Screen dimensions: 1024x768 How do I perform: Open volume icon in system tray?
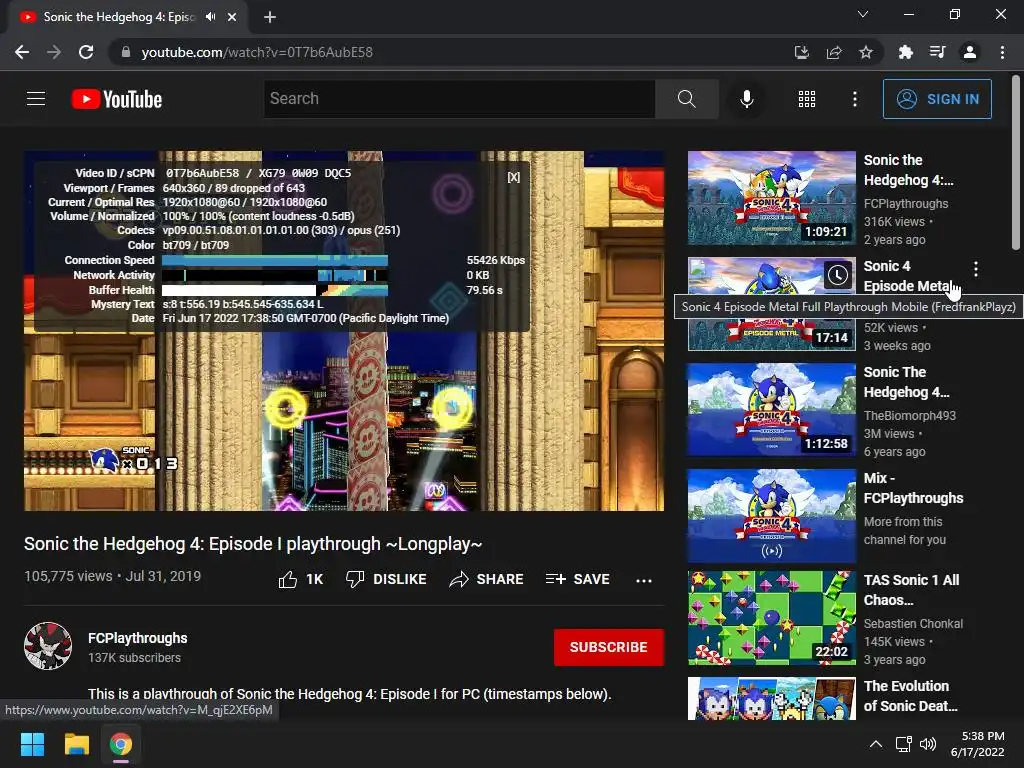point(927,744)
